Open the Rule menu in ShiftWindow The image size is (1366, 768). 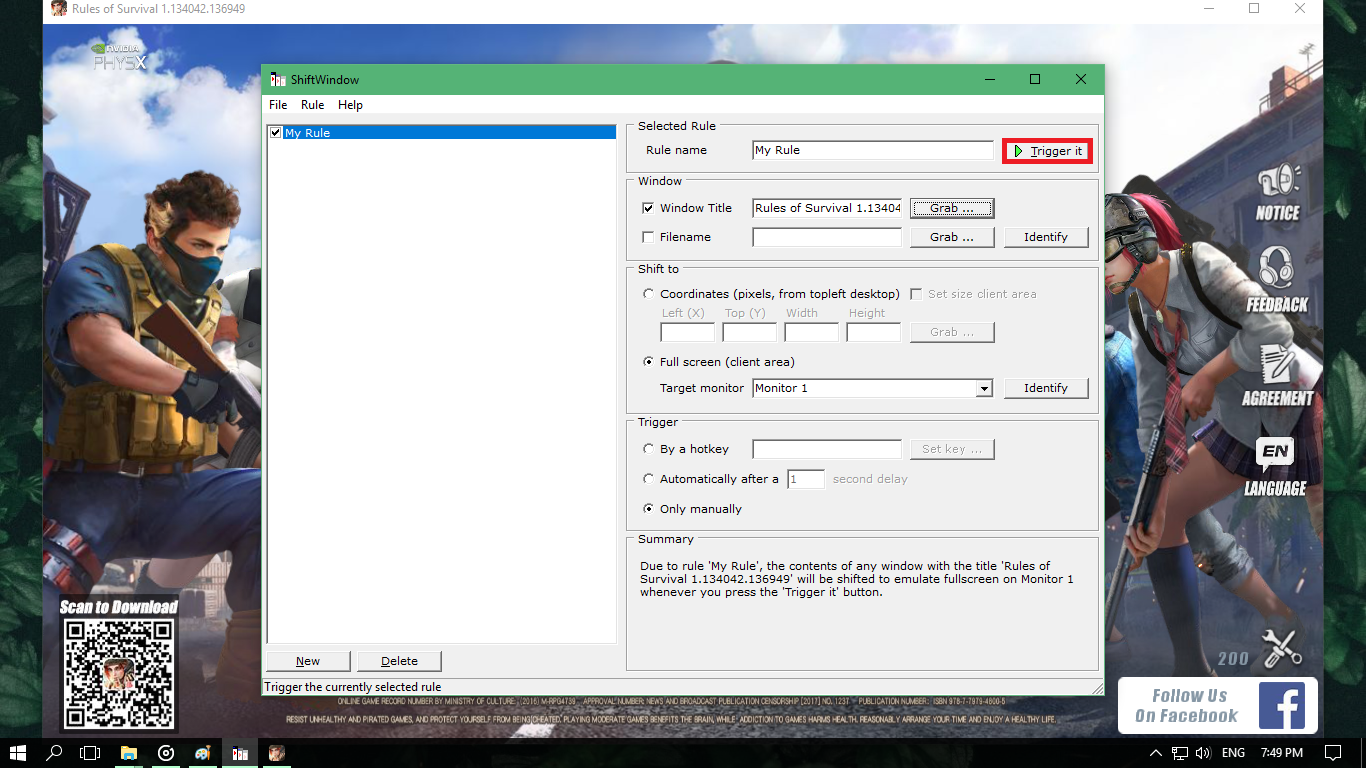point(312,105)
